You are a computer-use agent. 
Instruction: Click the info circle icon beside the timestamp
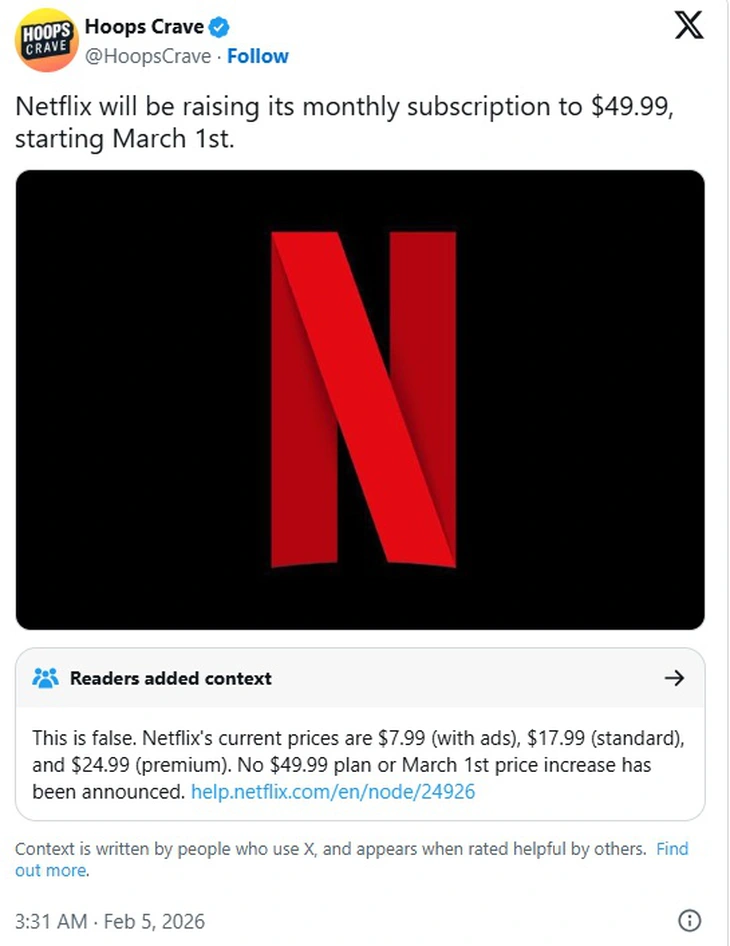tap(689, 920)
